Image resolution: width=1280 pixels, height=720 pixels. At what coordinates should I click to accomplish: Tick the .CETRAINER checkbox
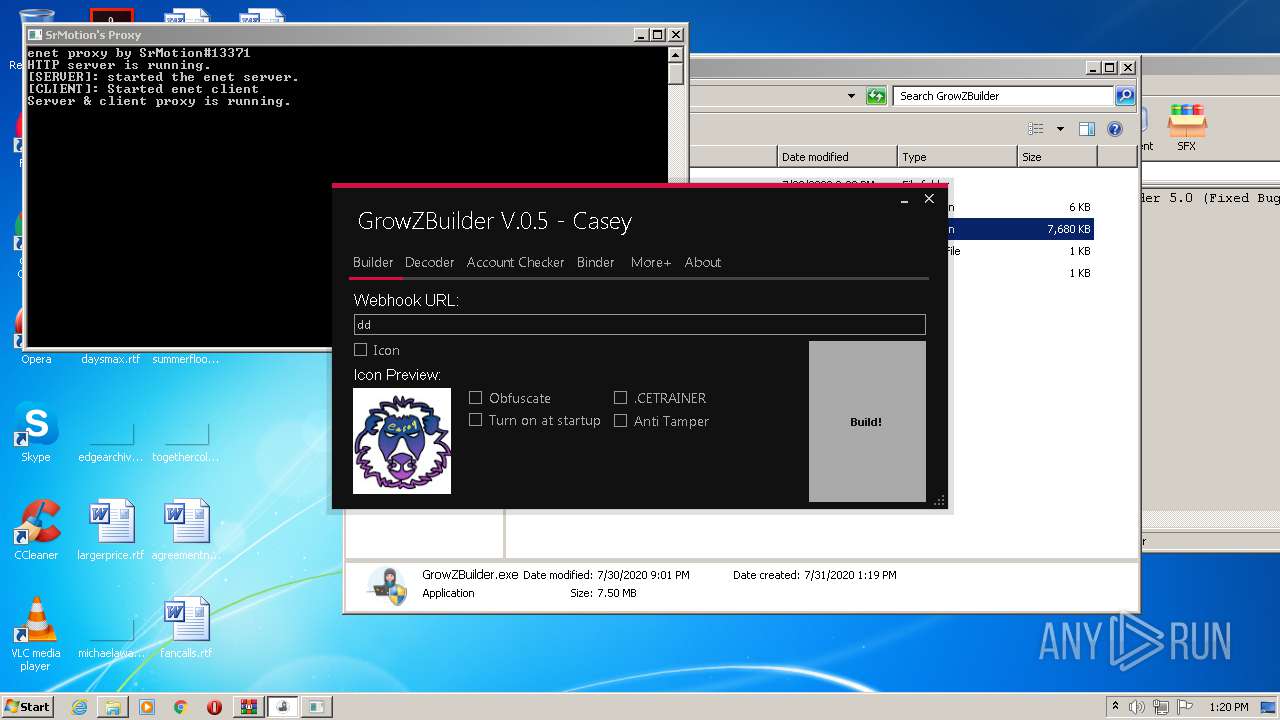pyautogui.click(x=621, y=398)
